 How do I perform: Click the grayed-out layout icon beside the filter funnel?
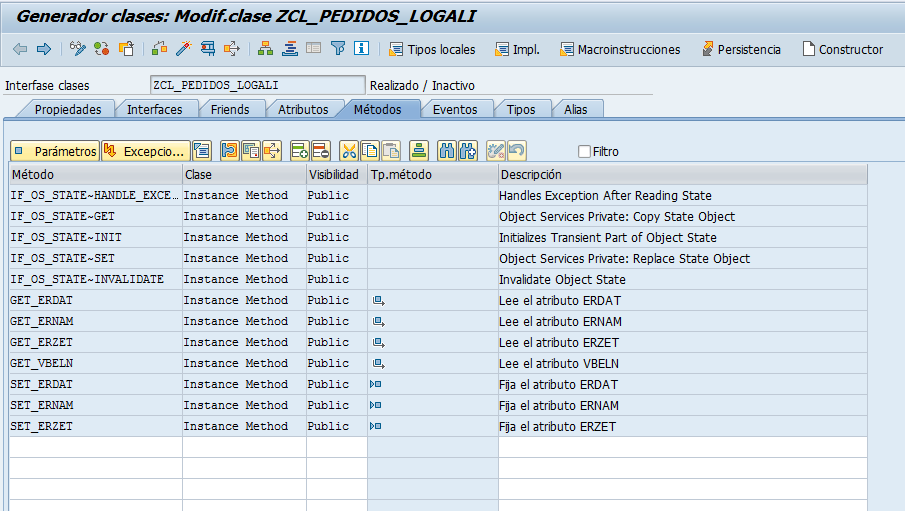tap(313, 49)
